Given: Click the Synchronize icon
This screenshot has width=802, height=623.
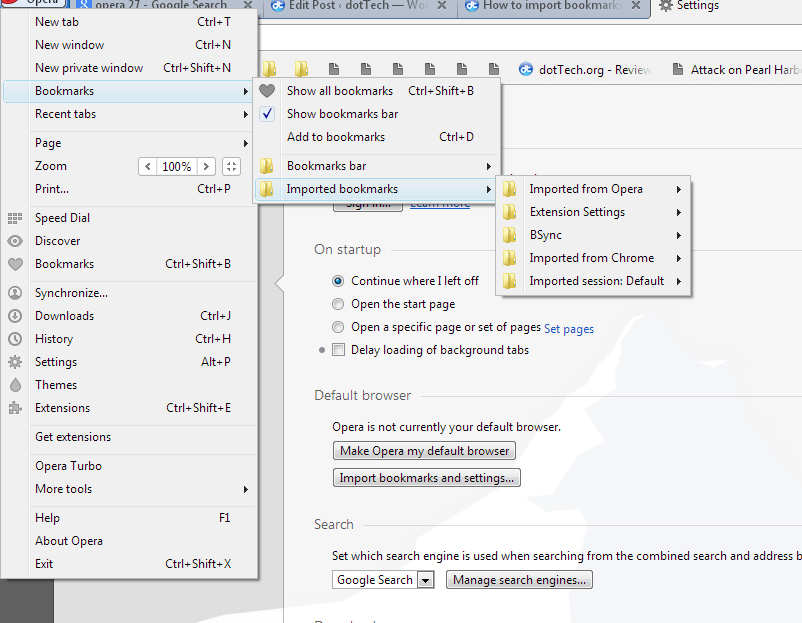Looking at the screenshot, I should 14,292.
